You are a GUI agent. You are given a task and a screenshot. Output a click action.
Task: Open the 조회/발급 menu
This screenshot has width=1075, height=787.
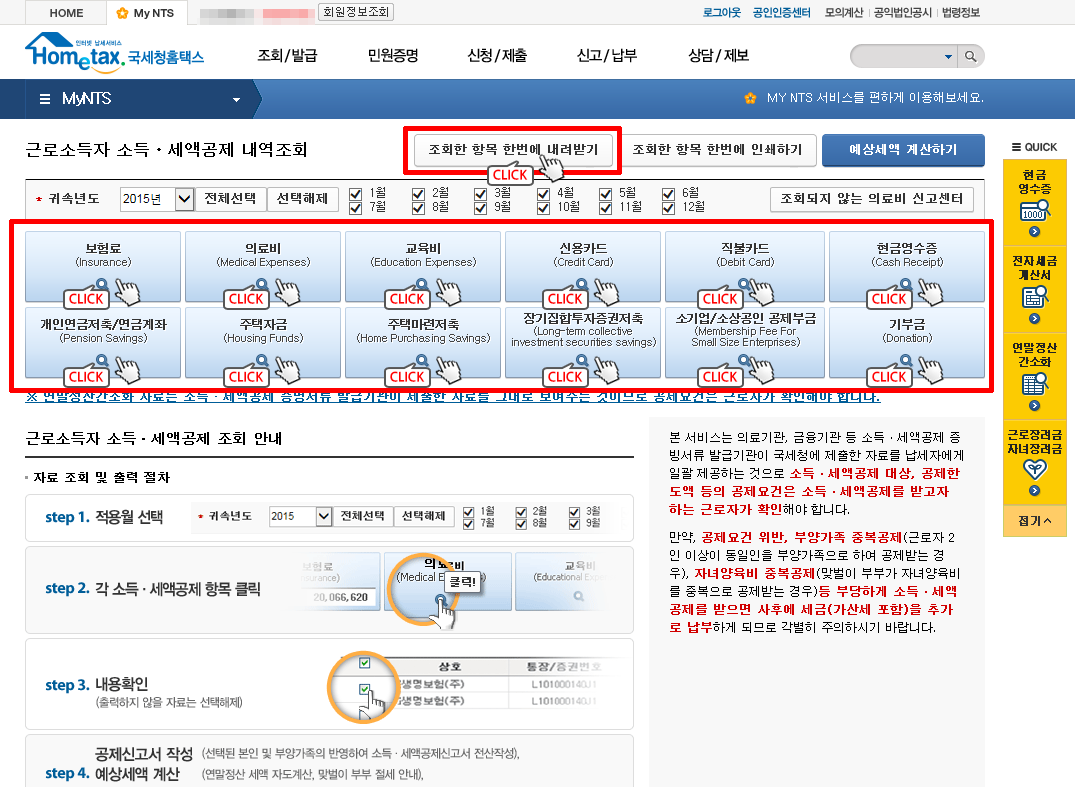pyautogui.click(x=287, y=56)
